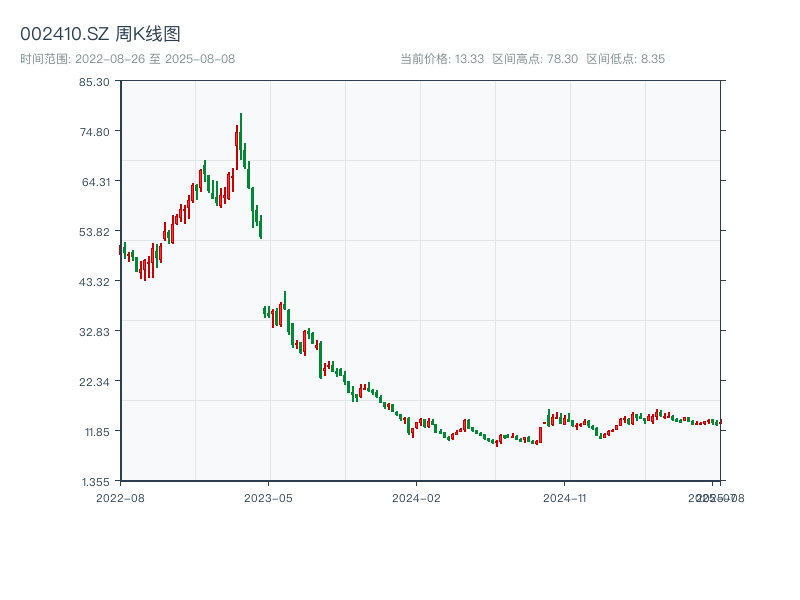The image size is (800, 600).
Task: Click the 002410.SZ 周K线图 chart title
Action: click(100, 35)
